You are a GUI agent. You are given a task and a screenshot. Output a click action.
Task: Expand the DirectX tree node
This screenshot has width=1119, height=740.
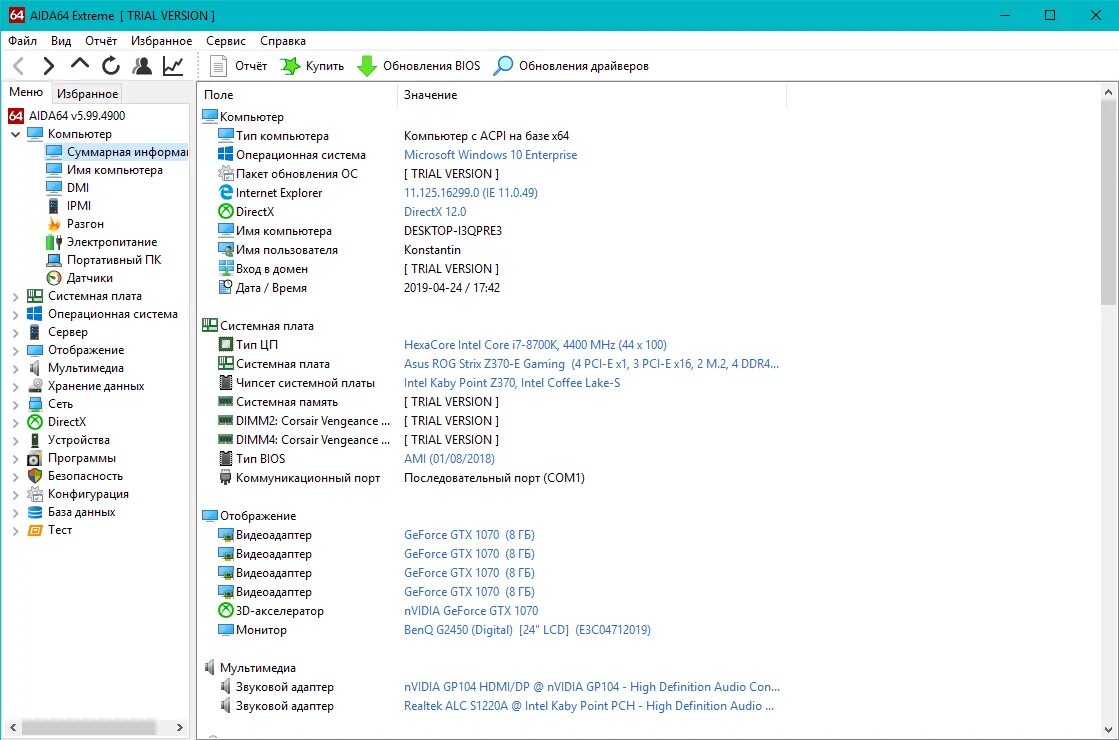[15, 422]
